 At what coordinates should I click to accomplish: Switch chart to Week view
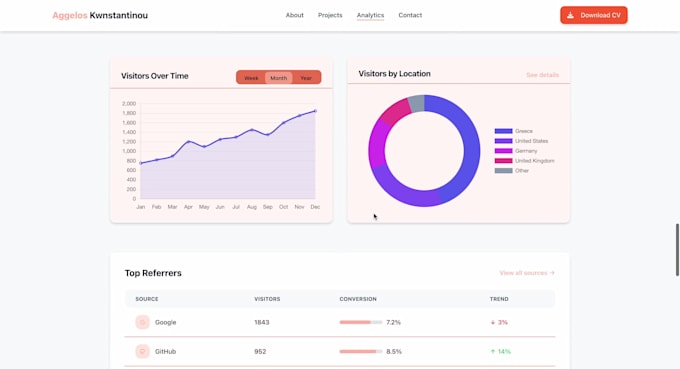pyautogui.click(x=251, y=78)
